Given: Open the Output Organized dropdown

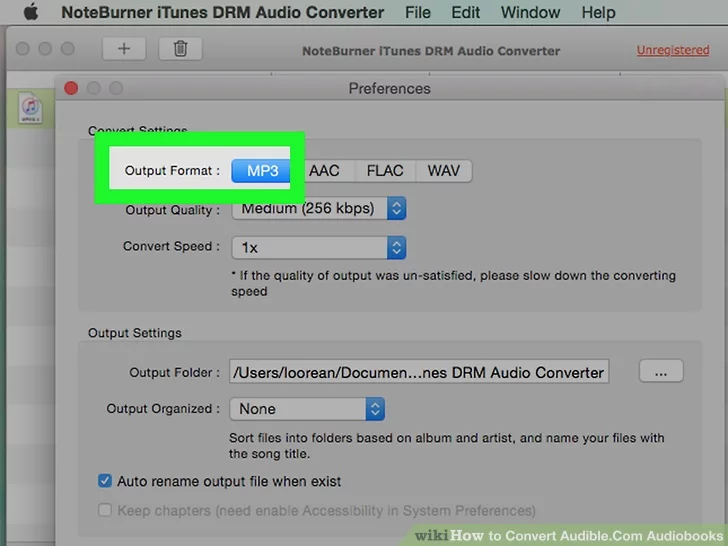Looking at the screenshot, I should coord(307,409).
